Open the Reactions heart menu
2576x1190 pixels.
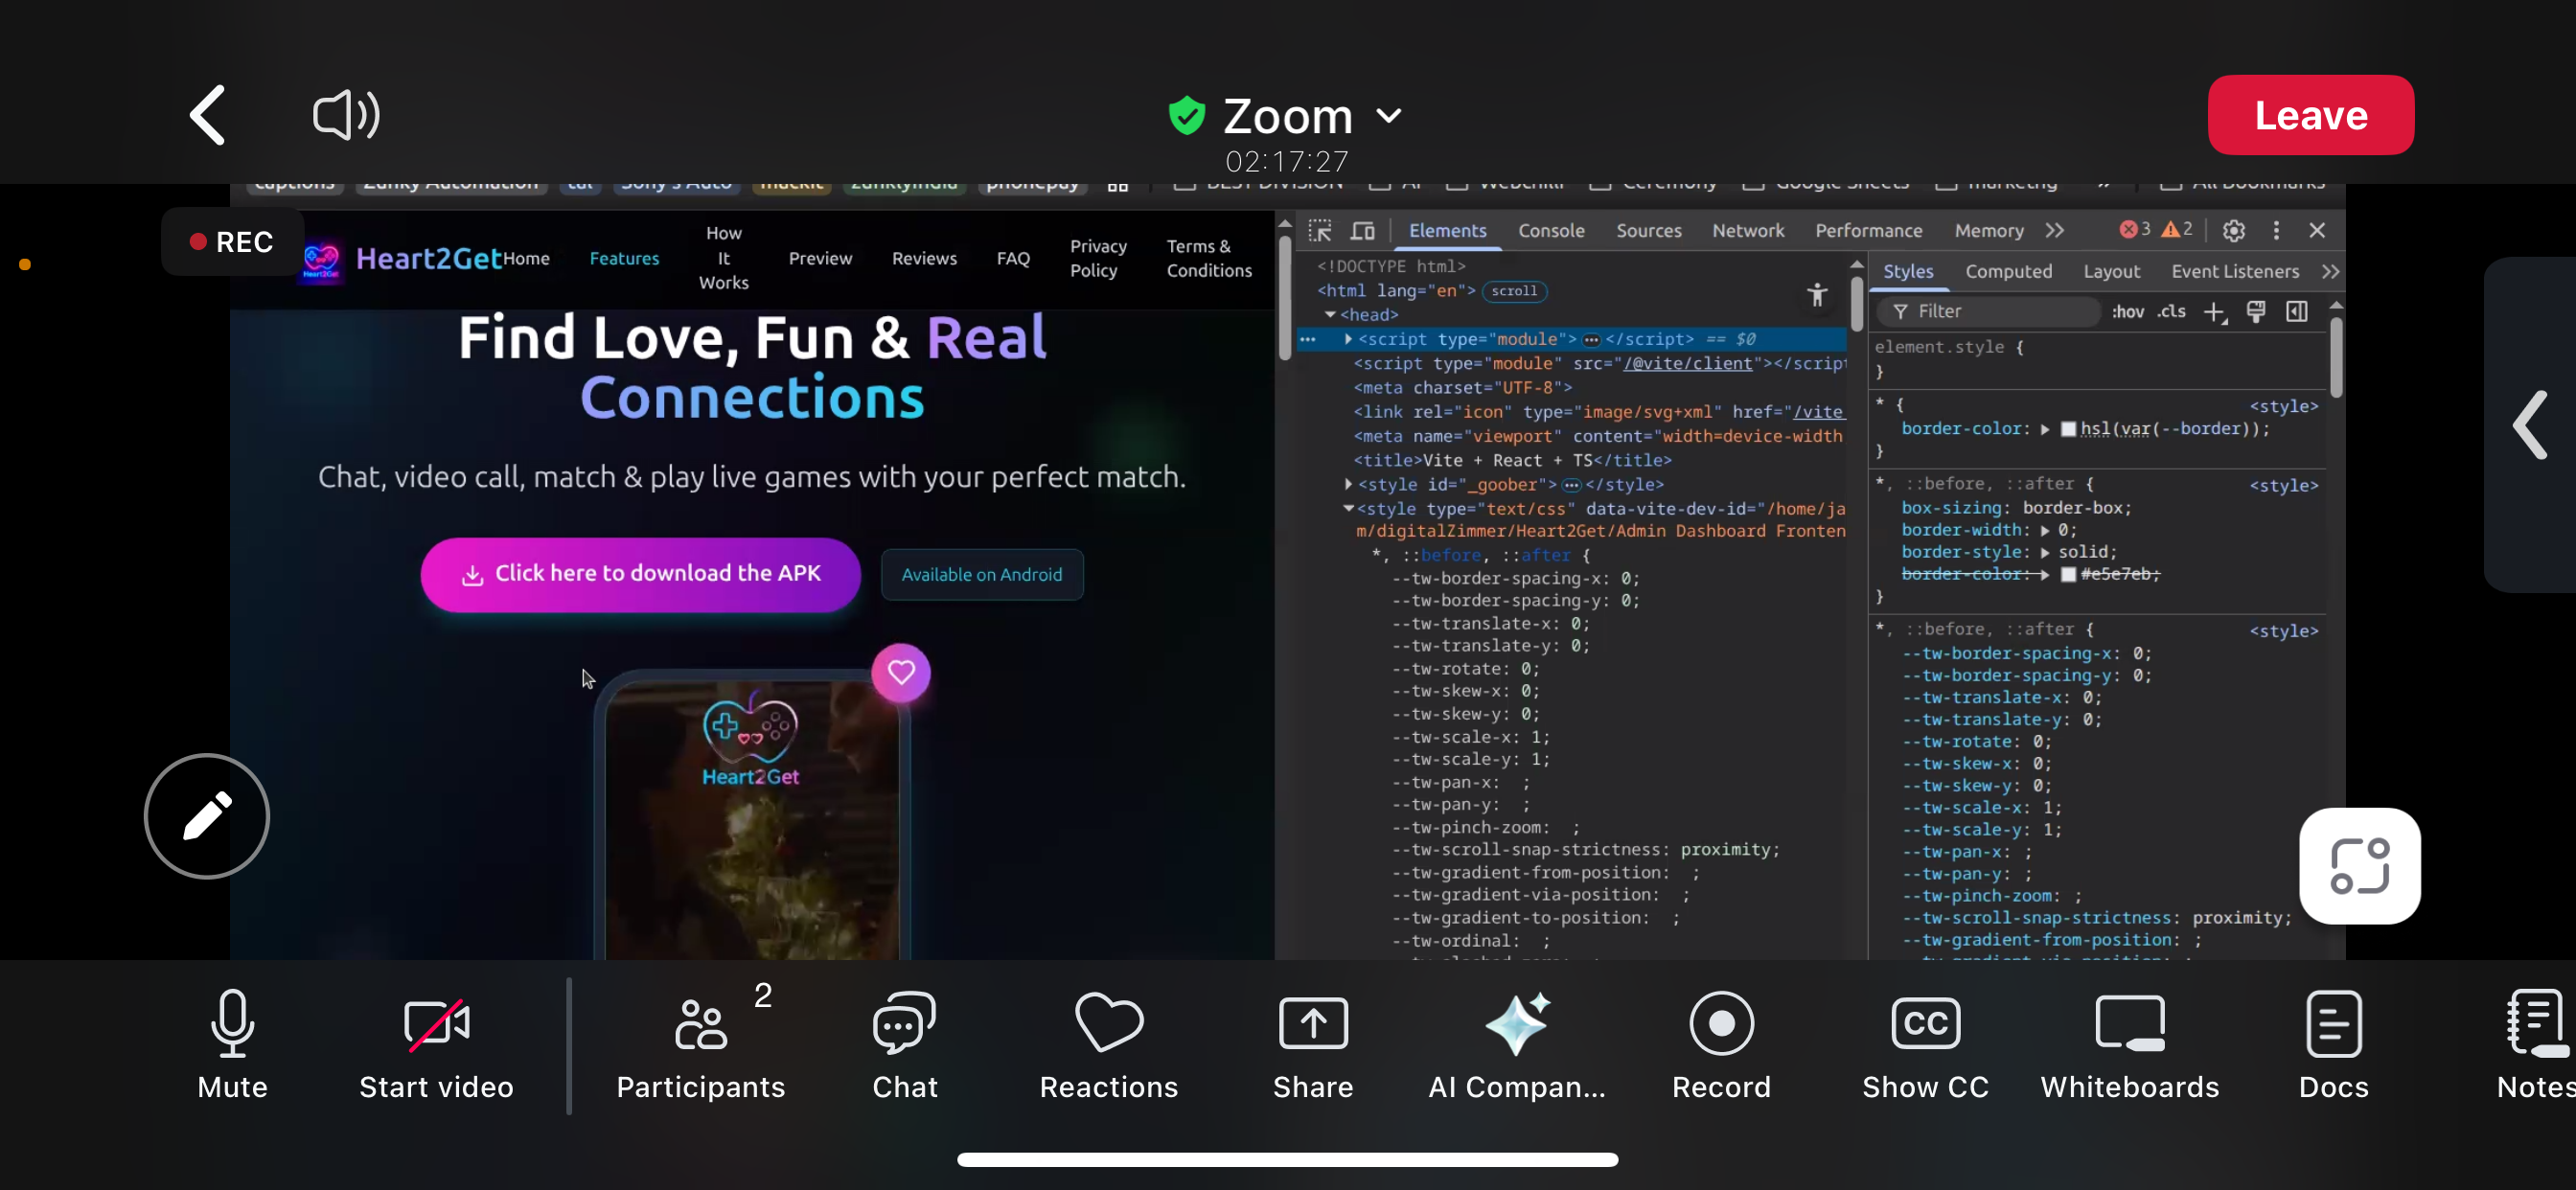click(1109, 1045)
